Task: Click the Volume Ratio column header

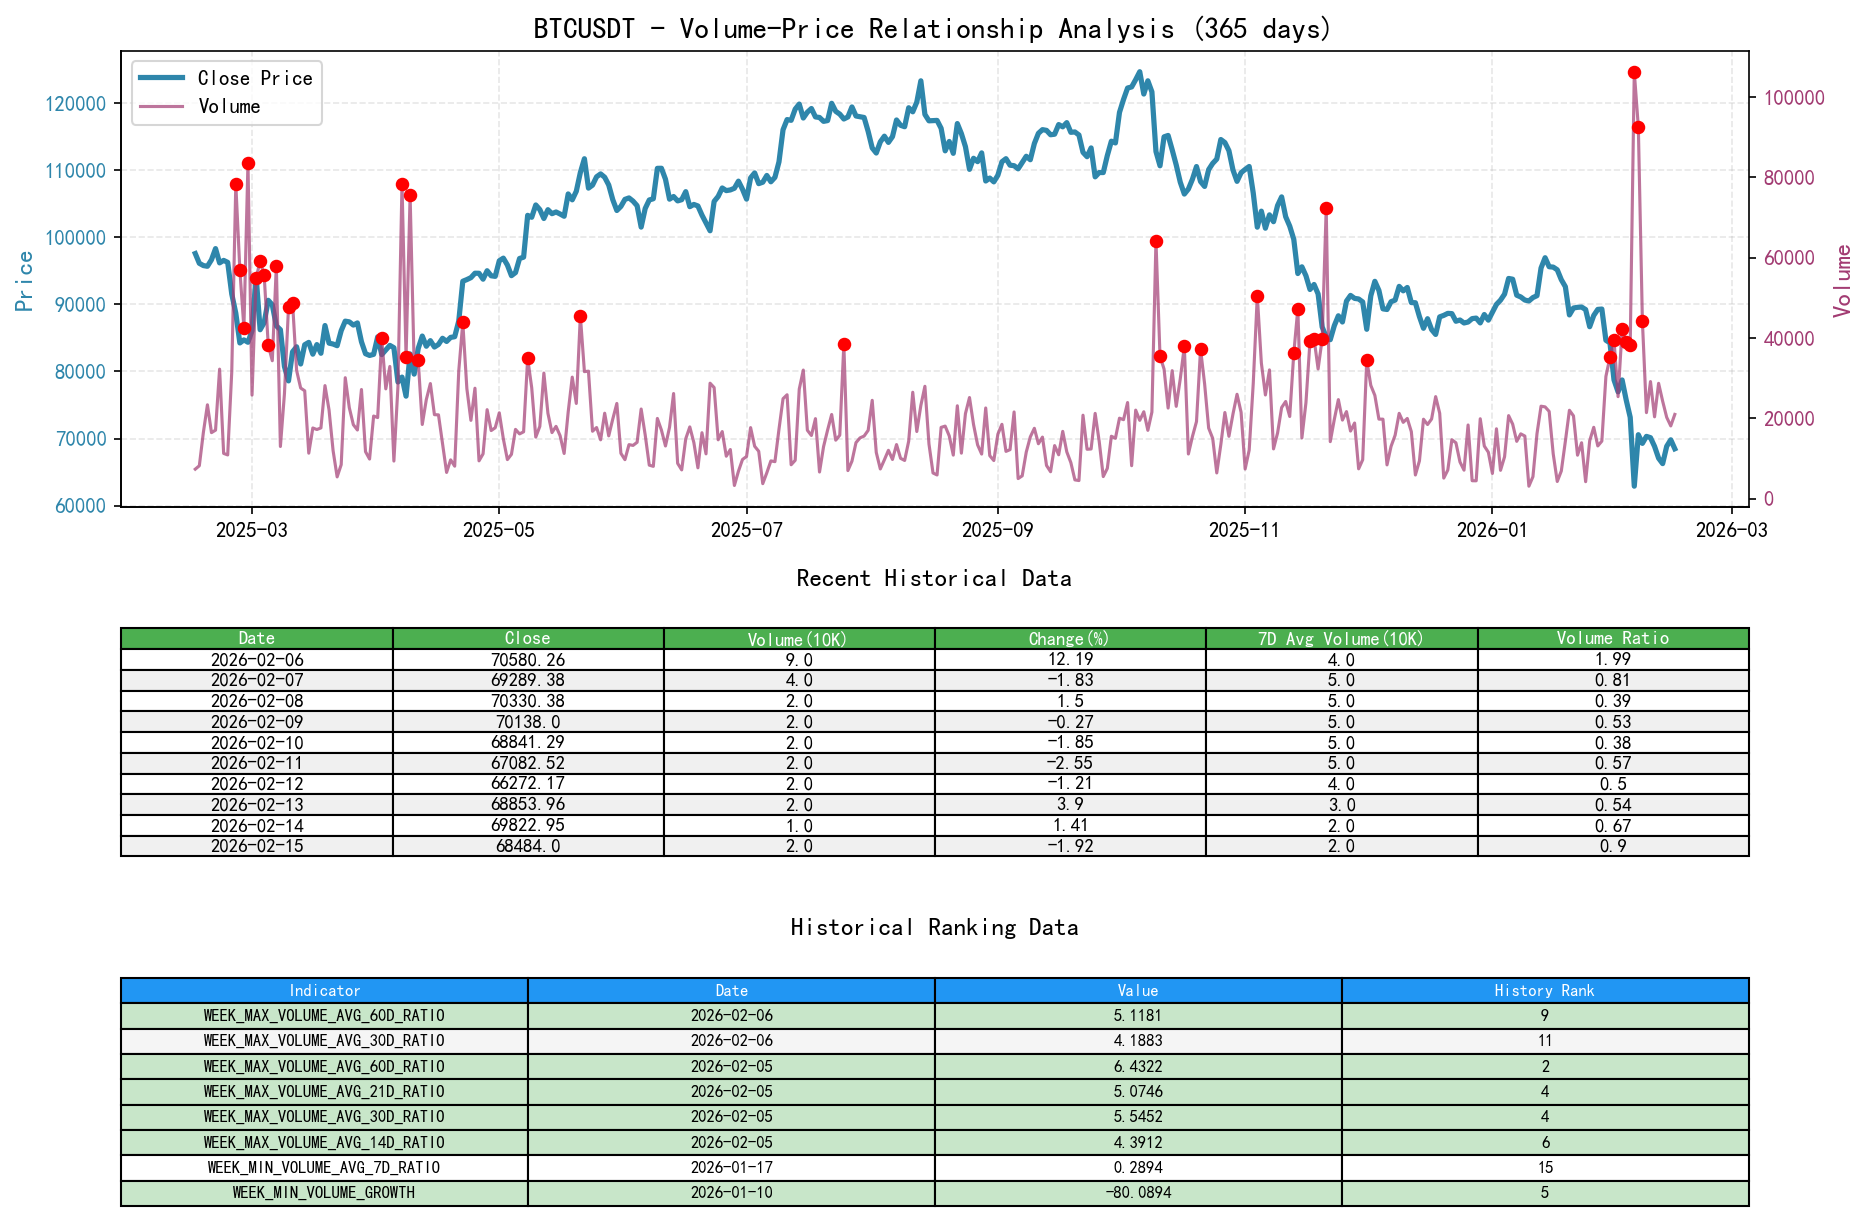Action: (1611, 637)
